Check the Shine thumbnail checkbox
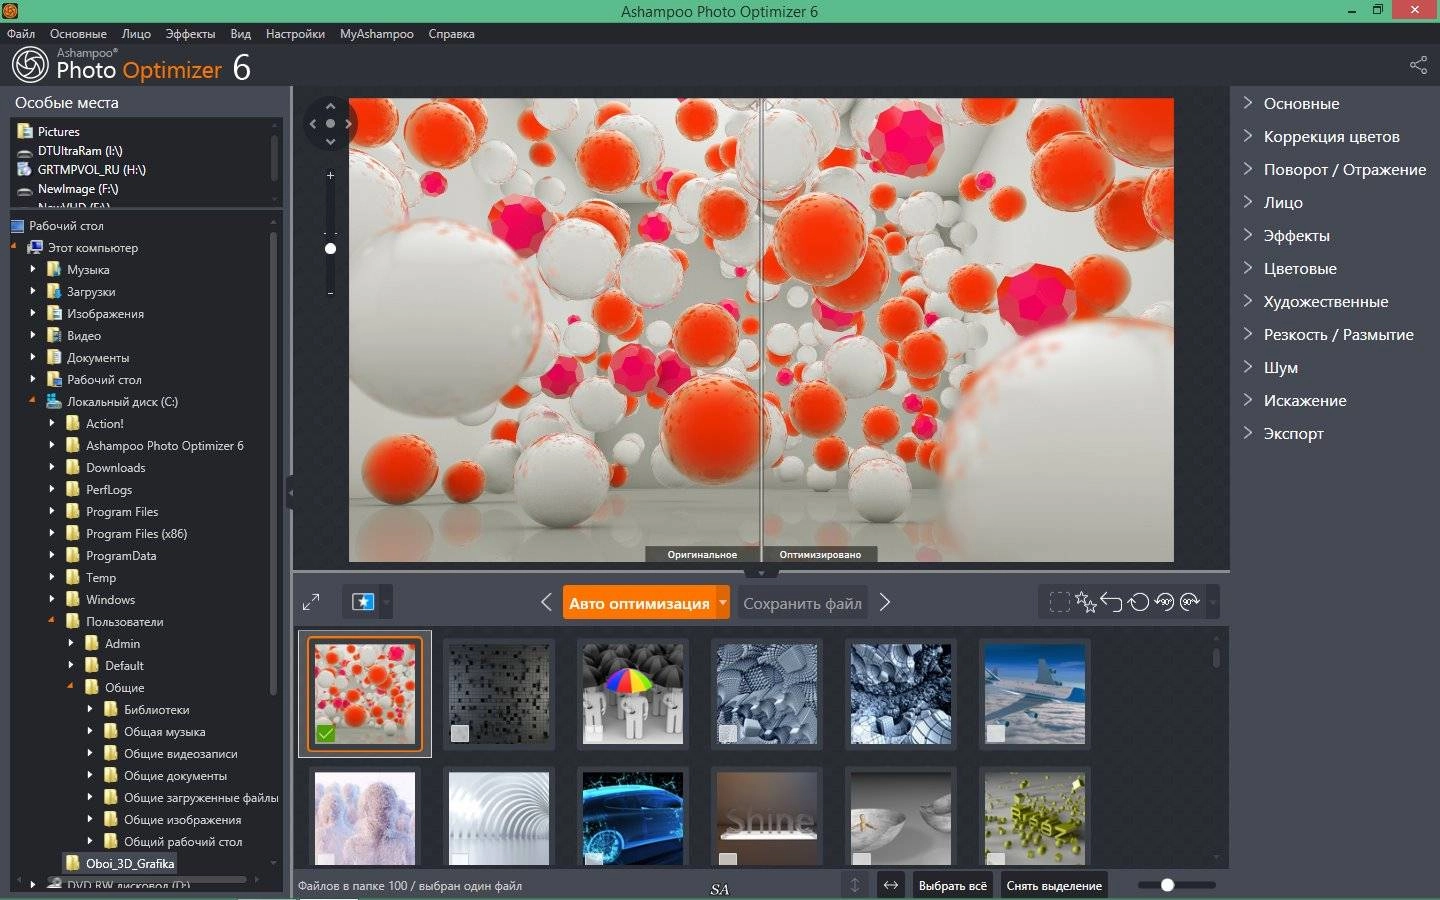 pyautogui.click(x=728, y=859)
